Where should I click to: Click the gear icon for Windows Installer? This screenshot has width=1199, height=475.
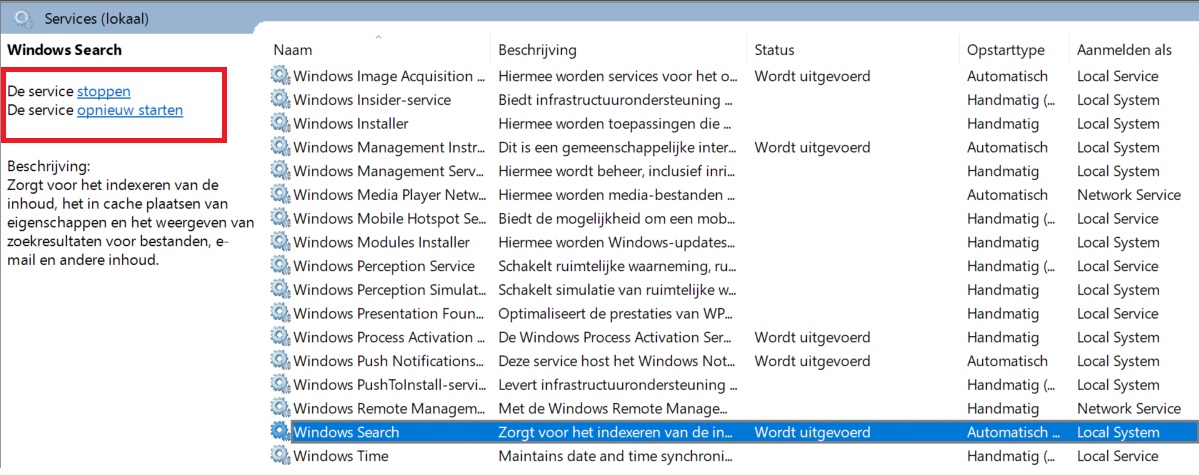pyautogui.click(x=280, y=124)
